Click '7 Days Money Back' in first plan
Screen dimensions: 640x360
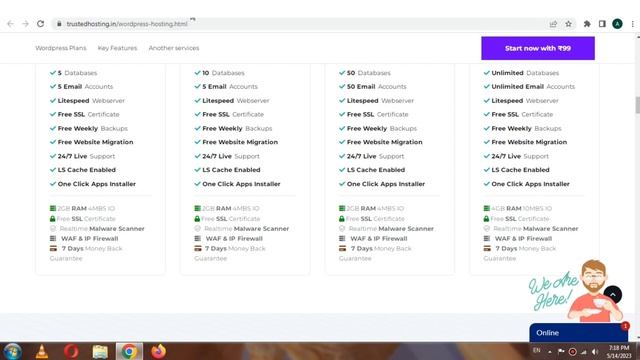(x=92, y=248)
